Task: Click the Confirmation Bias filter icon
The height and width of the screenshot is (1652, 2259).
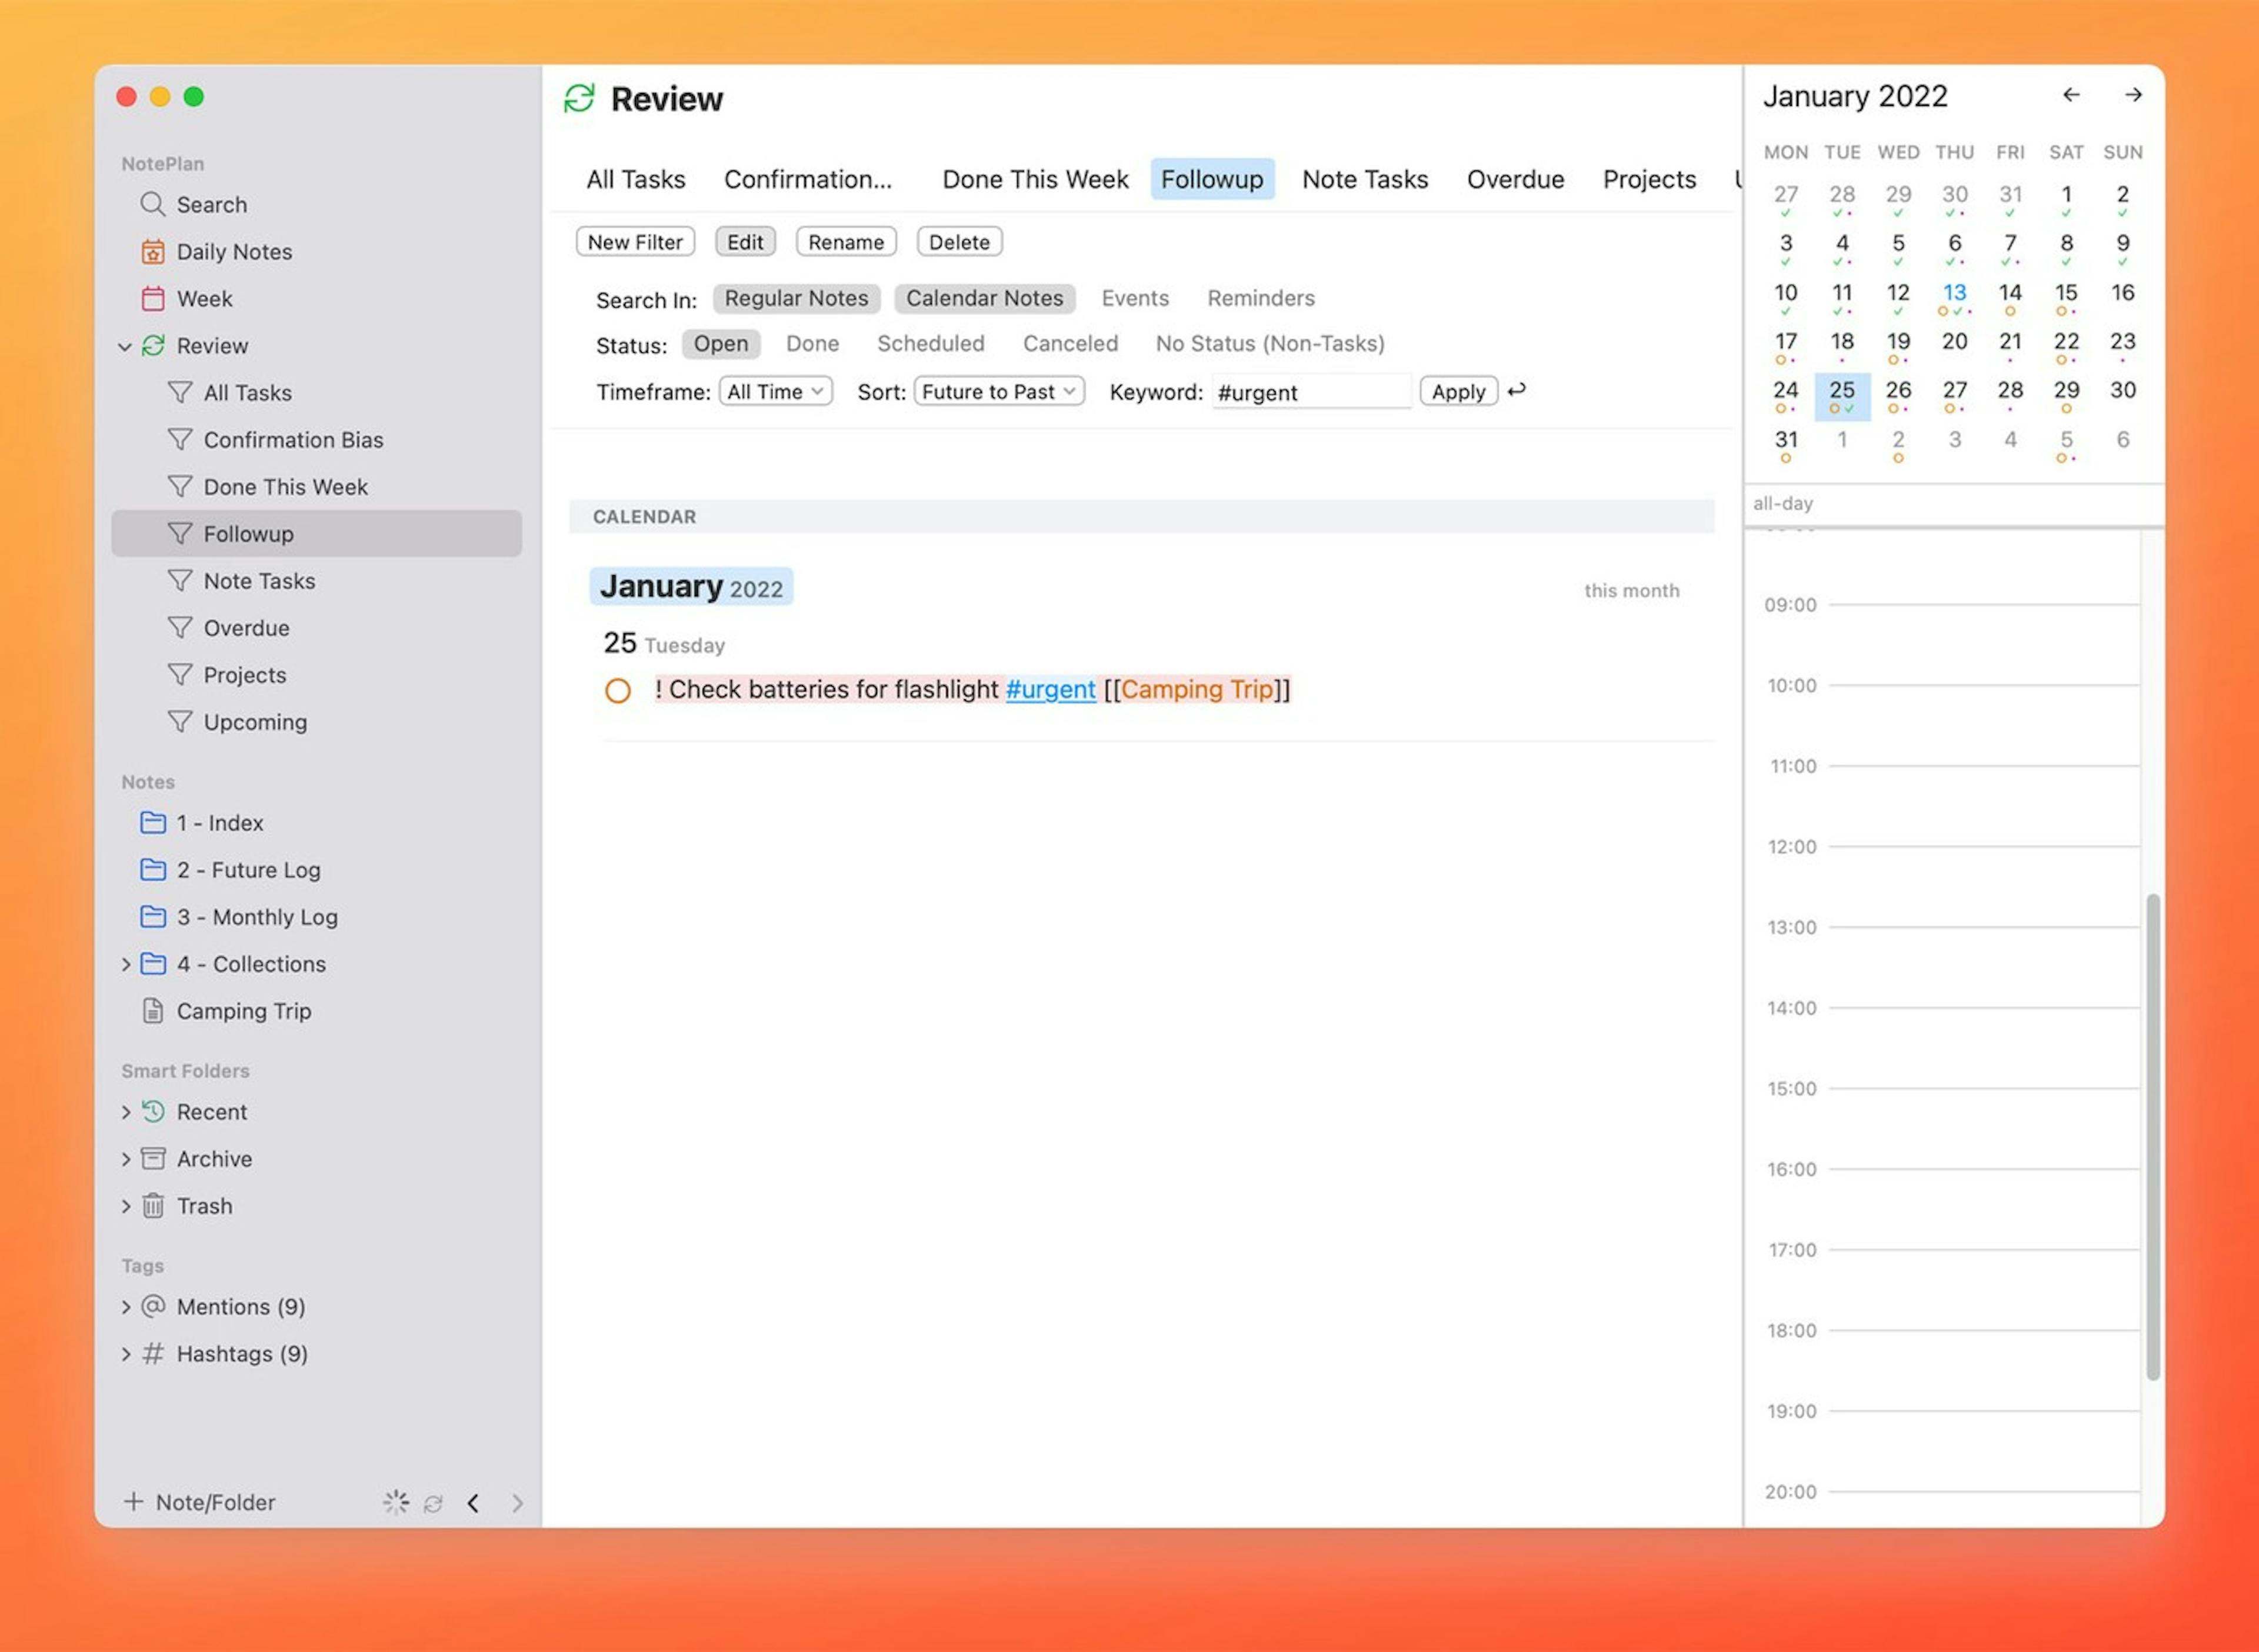Action: (x=180, y=439)
